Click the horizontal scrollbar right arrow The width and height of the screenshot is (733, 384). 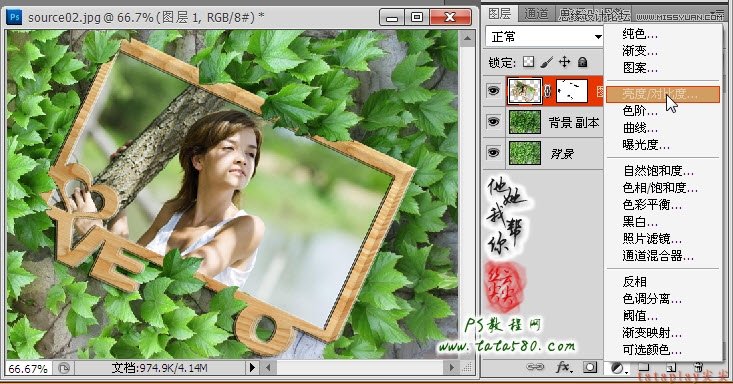pyautogui.click(x=452, y=368)
